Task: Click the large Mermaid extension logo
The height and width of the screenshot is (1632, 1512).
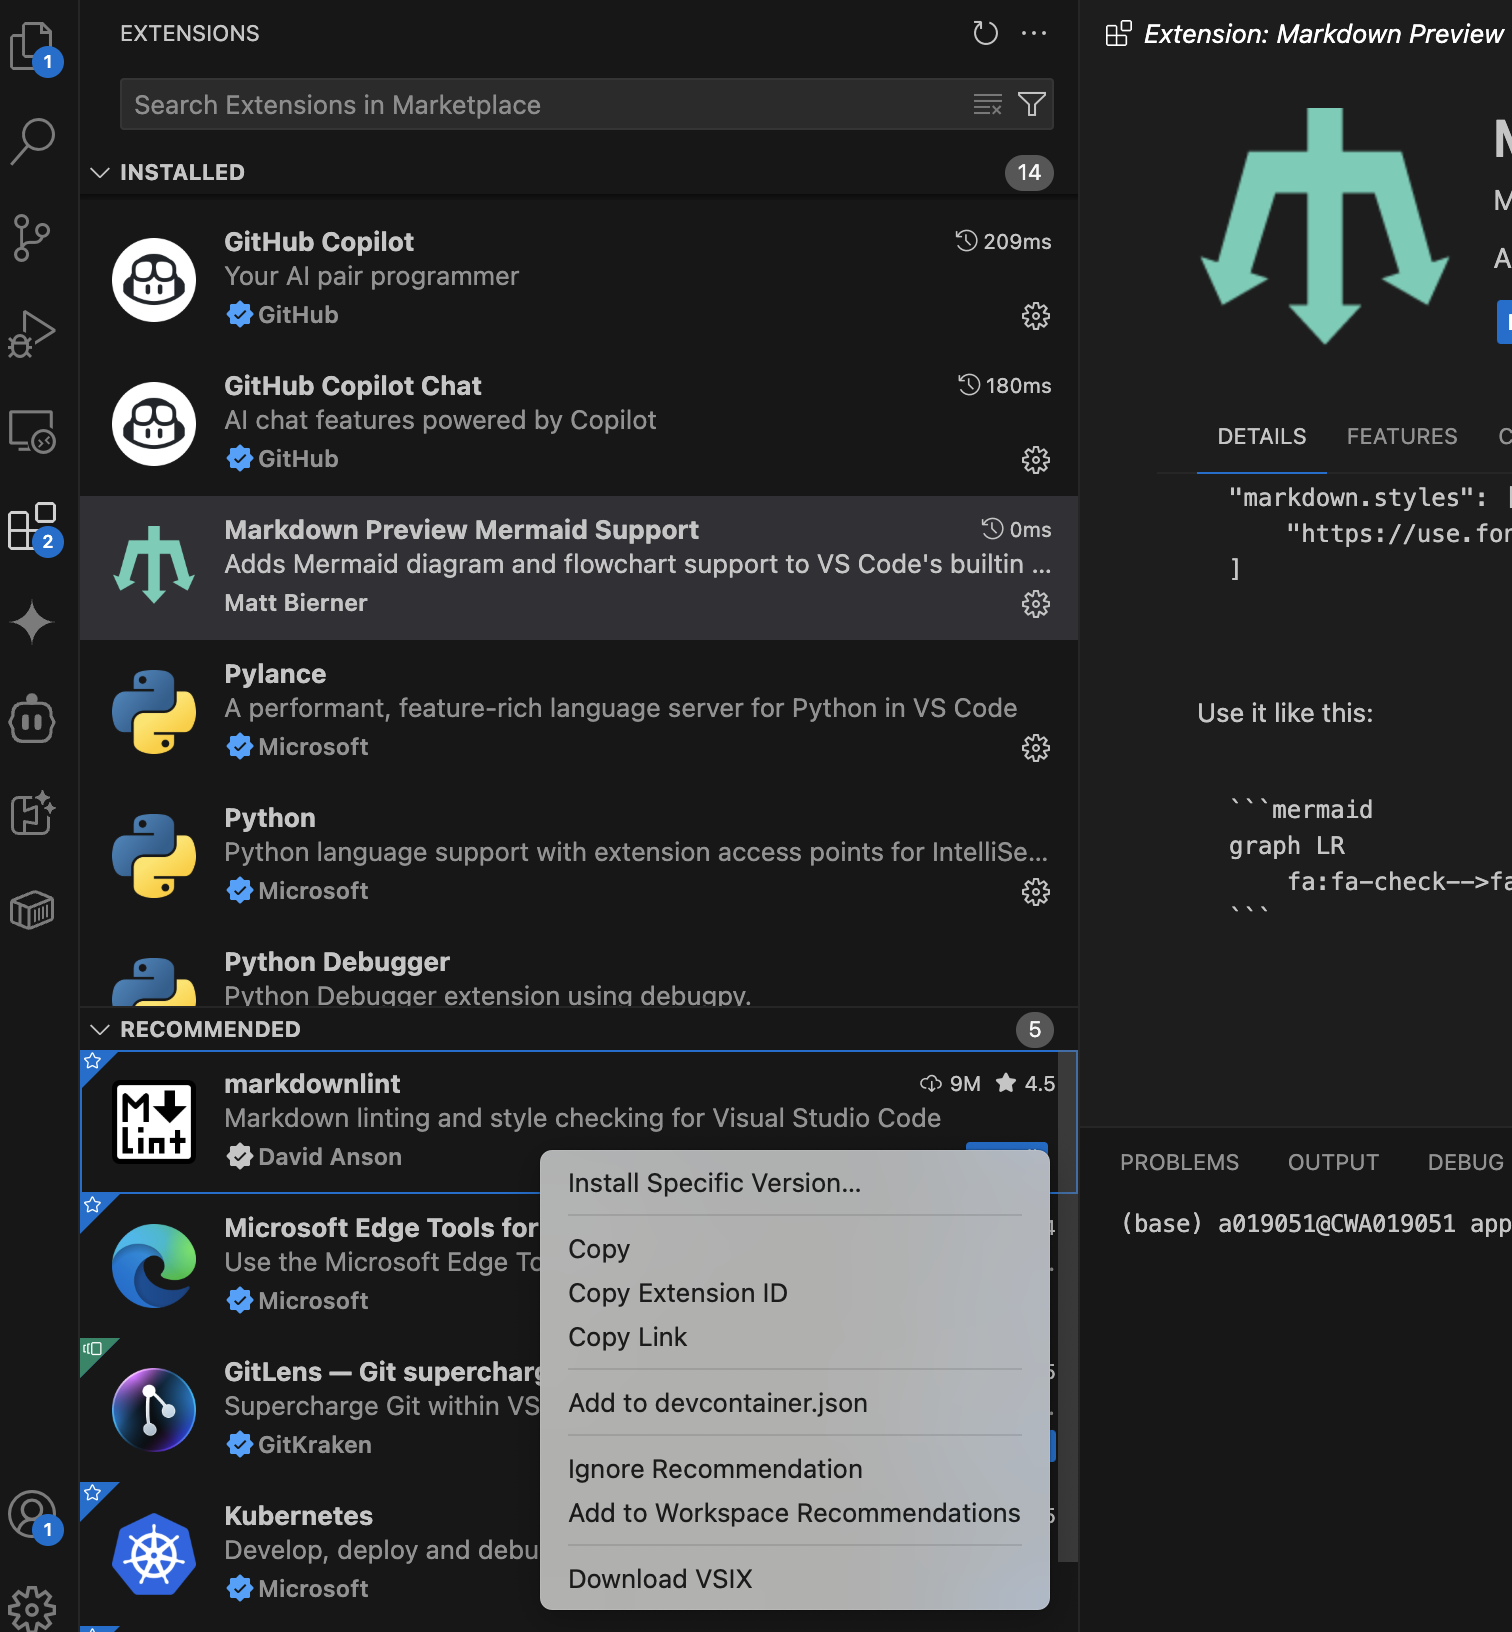Action: click(1325, 226)
